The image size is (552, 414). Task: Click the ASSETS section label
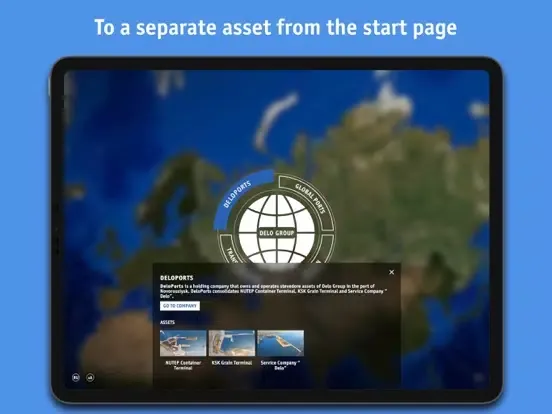[x=167, y=322]
